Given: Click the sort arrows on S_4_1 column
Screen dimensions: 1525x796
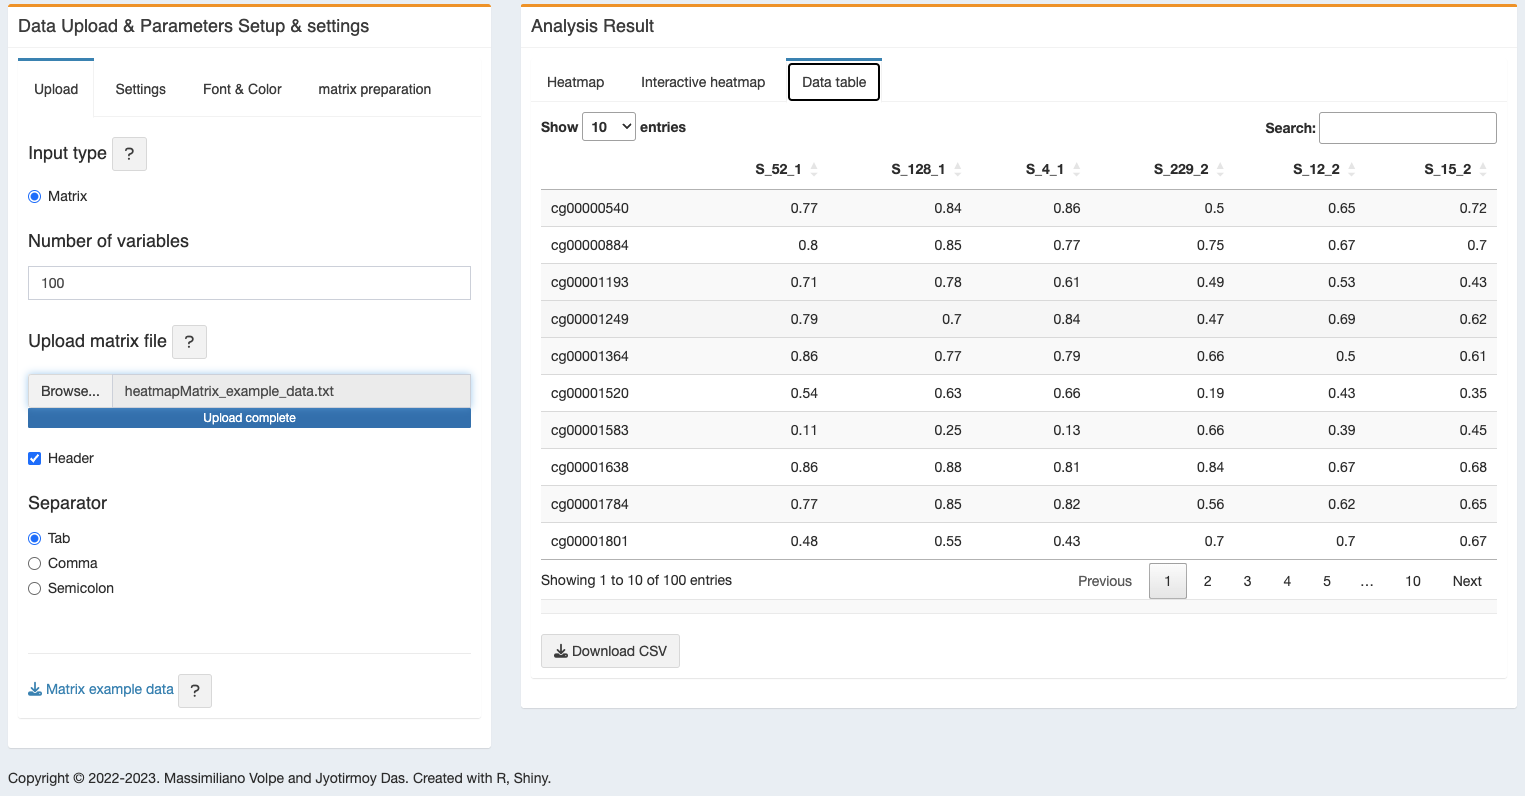Looking at the screenshot, I should point(1076,170).
